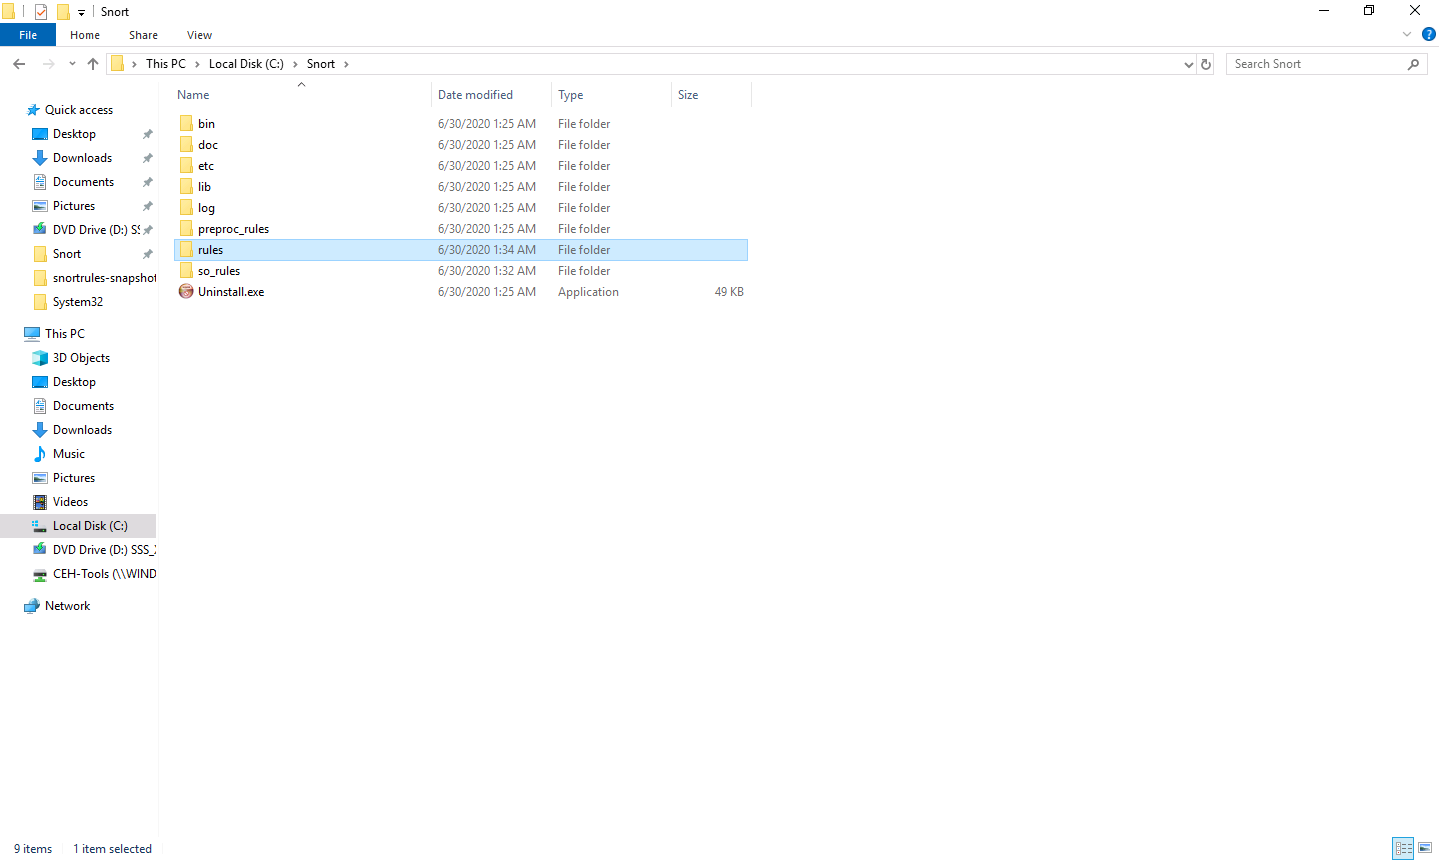Viewport: 1439px width, 860px height.
Task: Open Music under This PC
Action: point(69,454)
